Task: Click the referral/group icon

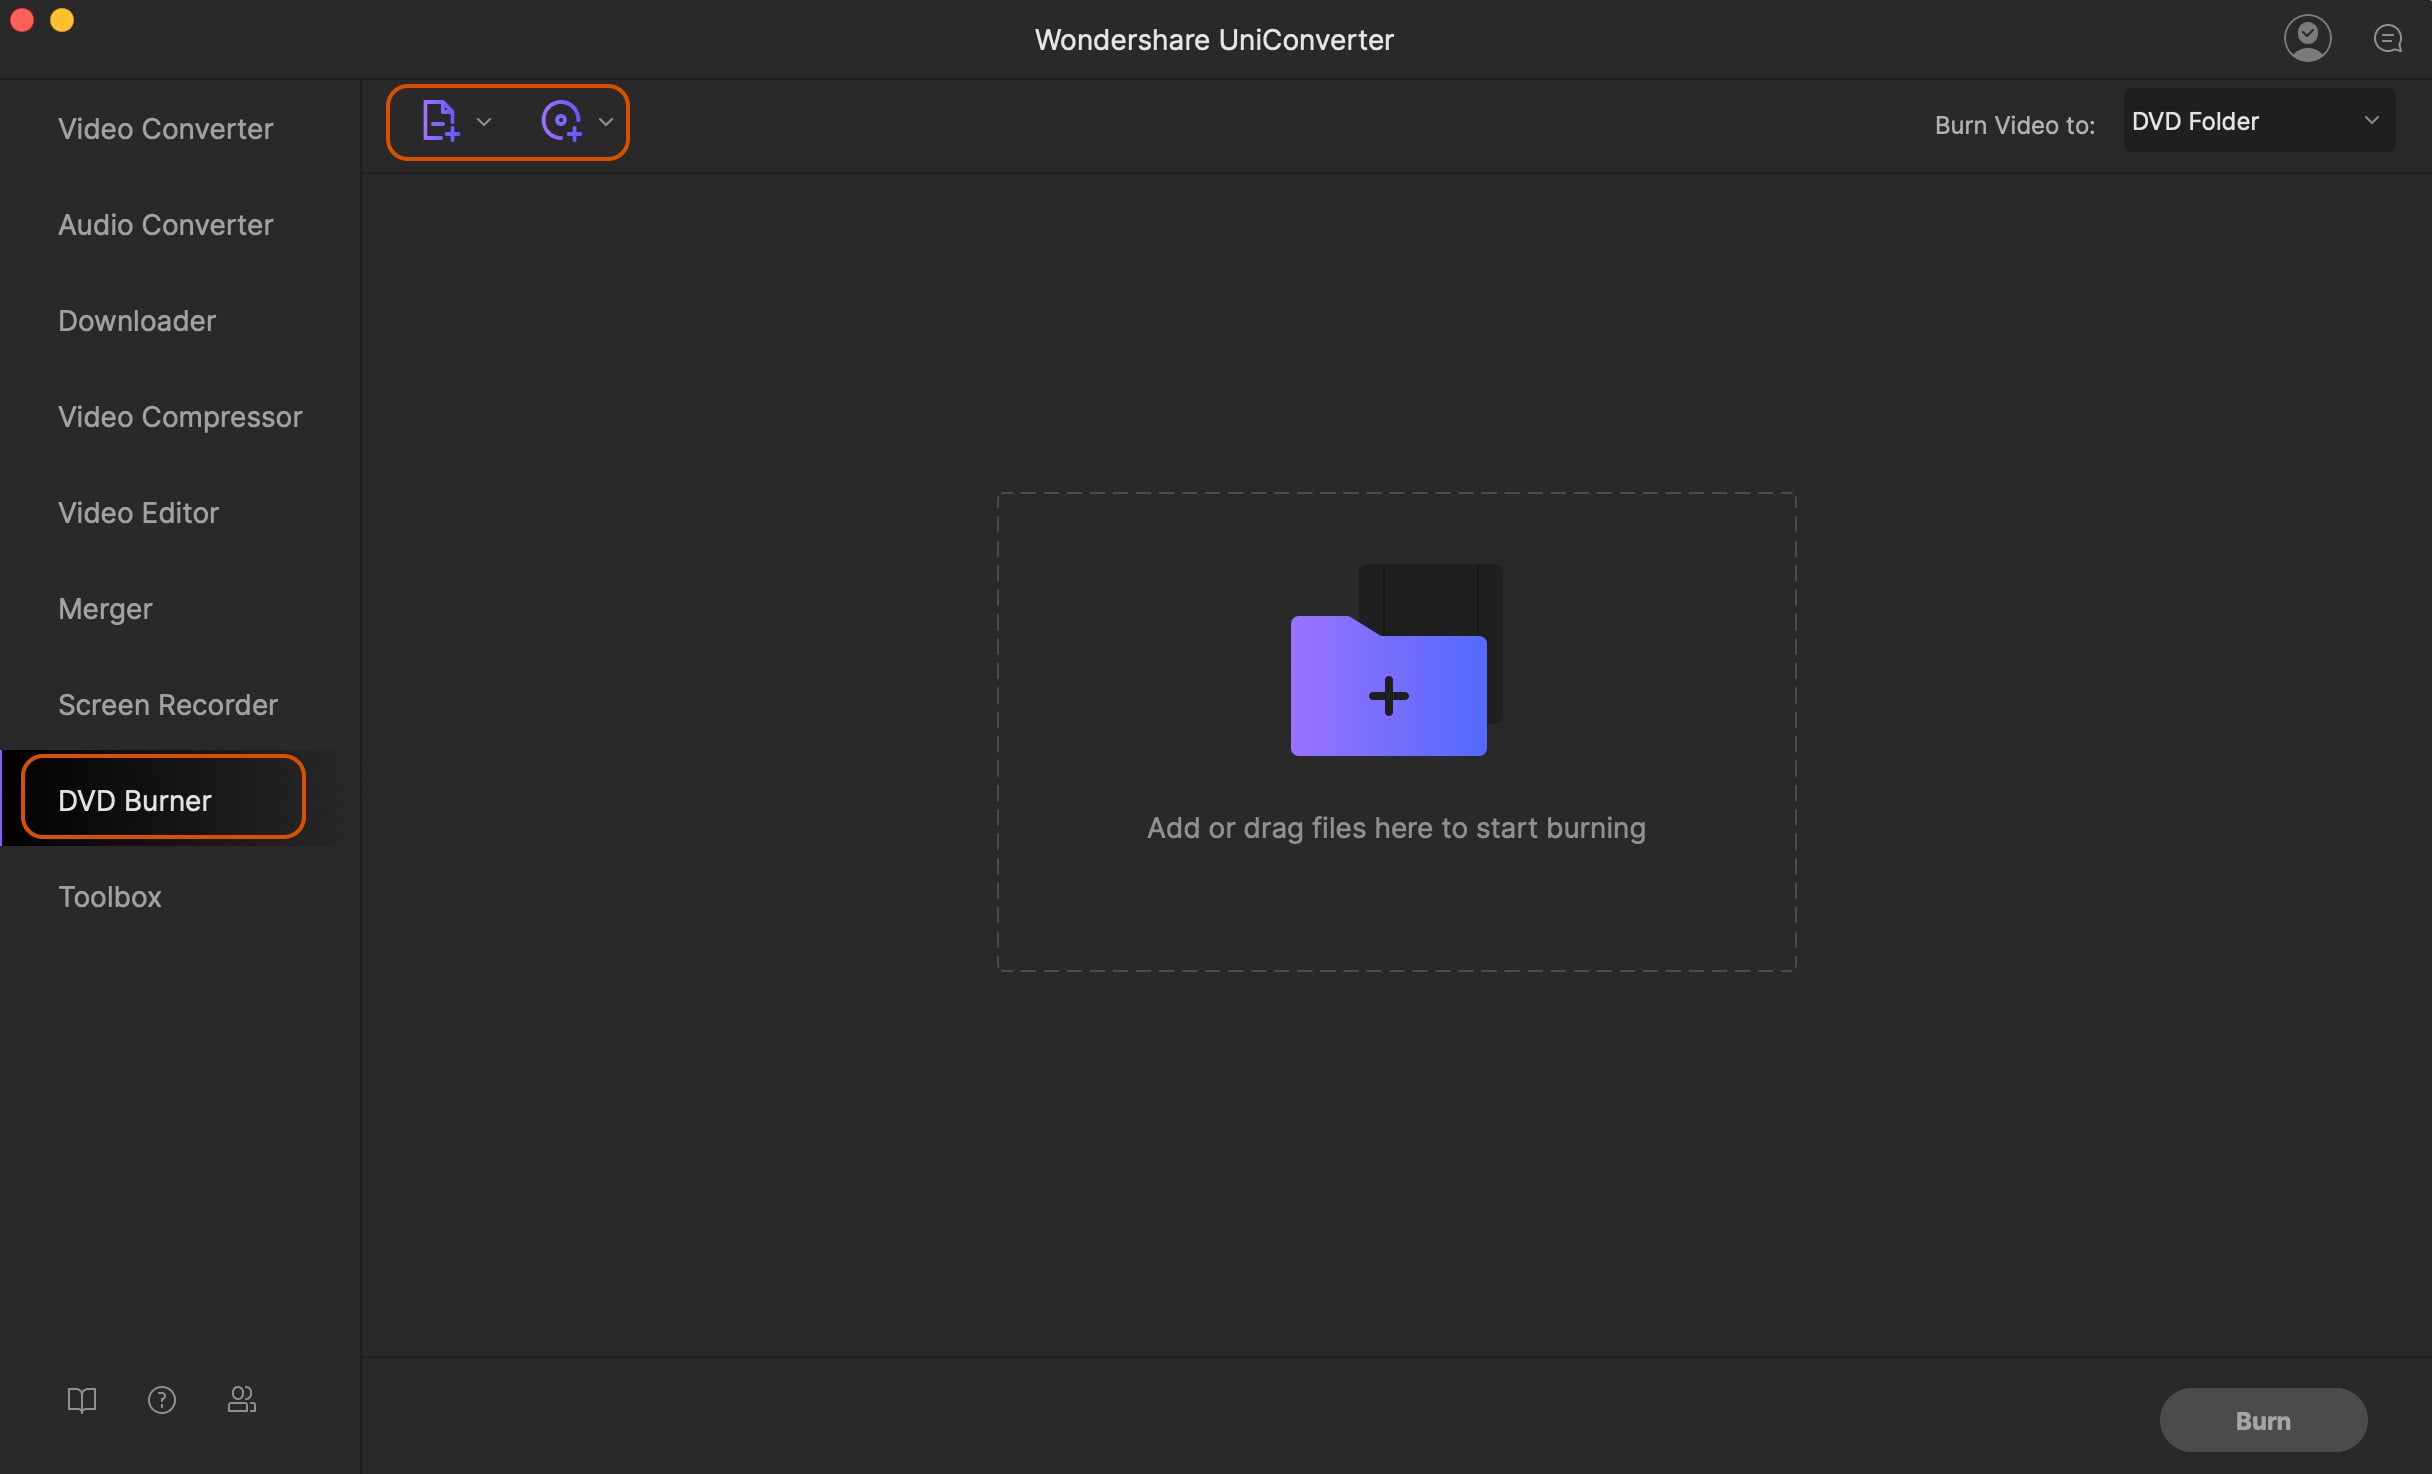Action: click(x=241, y=1398)
